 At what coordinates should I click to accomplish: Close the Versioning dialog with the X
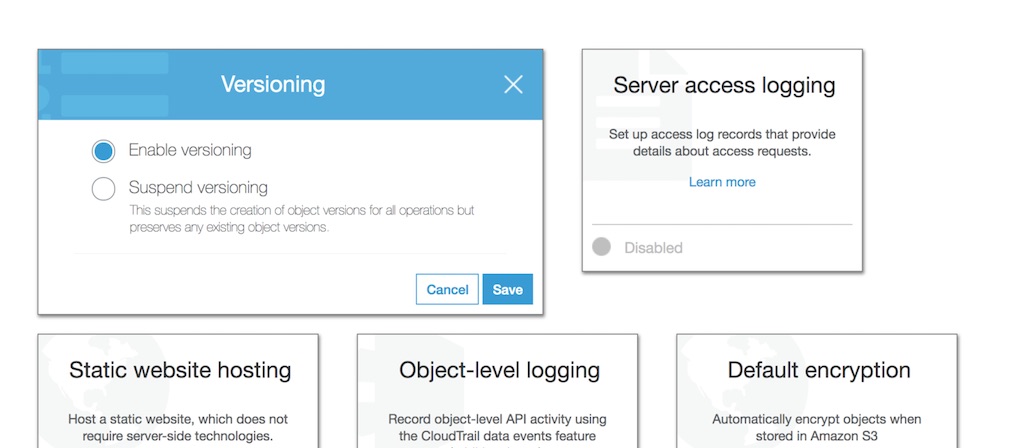click(513, 85)
